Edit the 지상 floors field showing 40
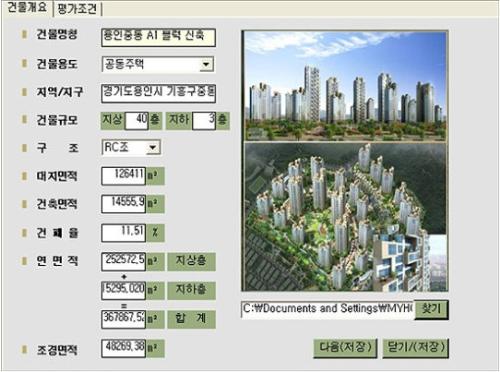Screen dimensions: 500x372 (x=136, y=120)
